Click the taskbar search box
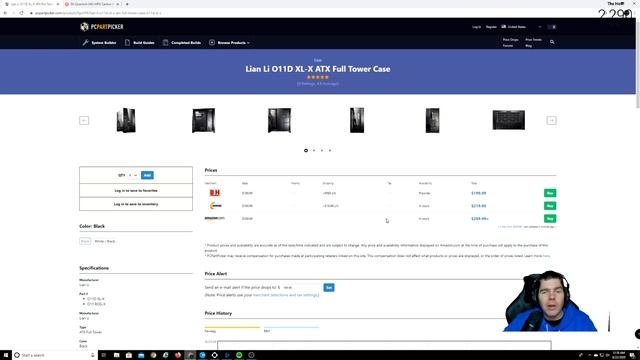 [55, 355]
